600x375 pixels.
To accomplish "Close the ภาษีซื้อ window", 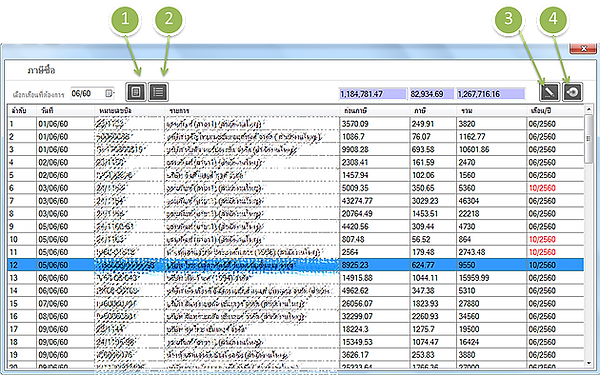I will point(583,48).
